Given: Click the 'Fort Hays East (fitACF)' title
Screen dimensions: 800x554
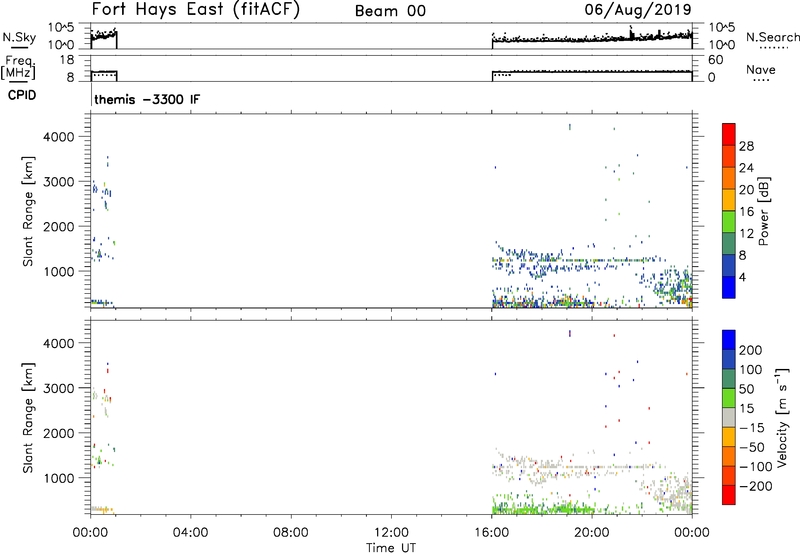Looking at the screenshot, I should [x=195, y=10].
